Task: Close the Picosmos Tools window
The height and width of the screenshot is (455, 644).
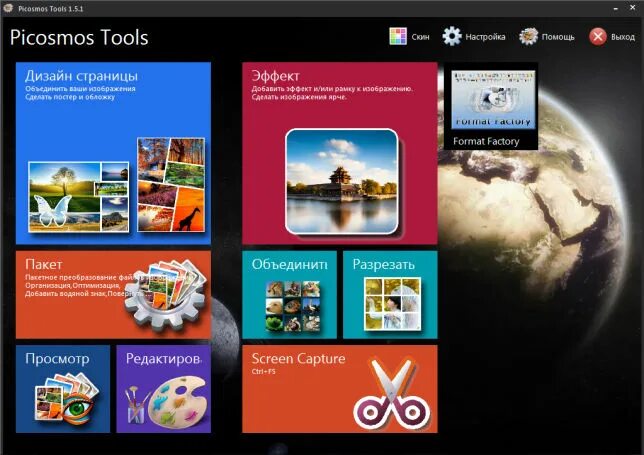Action: click(633, 7)
